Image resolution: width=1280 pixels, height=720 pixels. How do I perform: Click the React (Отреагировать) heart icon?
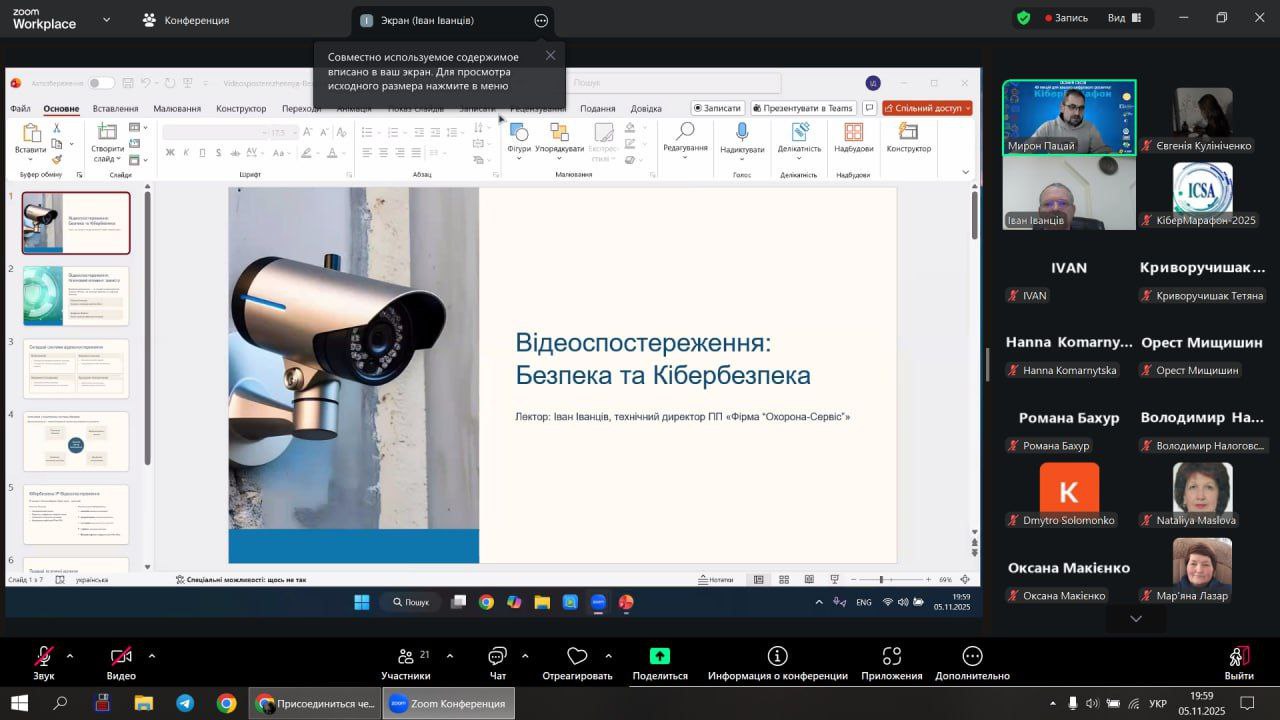577,657
